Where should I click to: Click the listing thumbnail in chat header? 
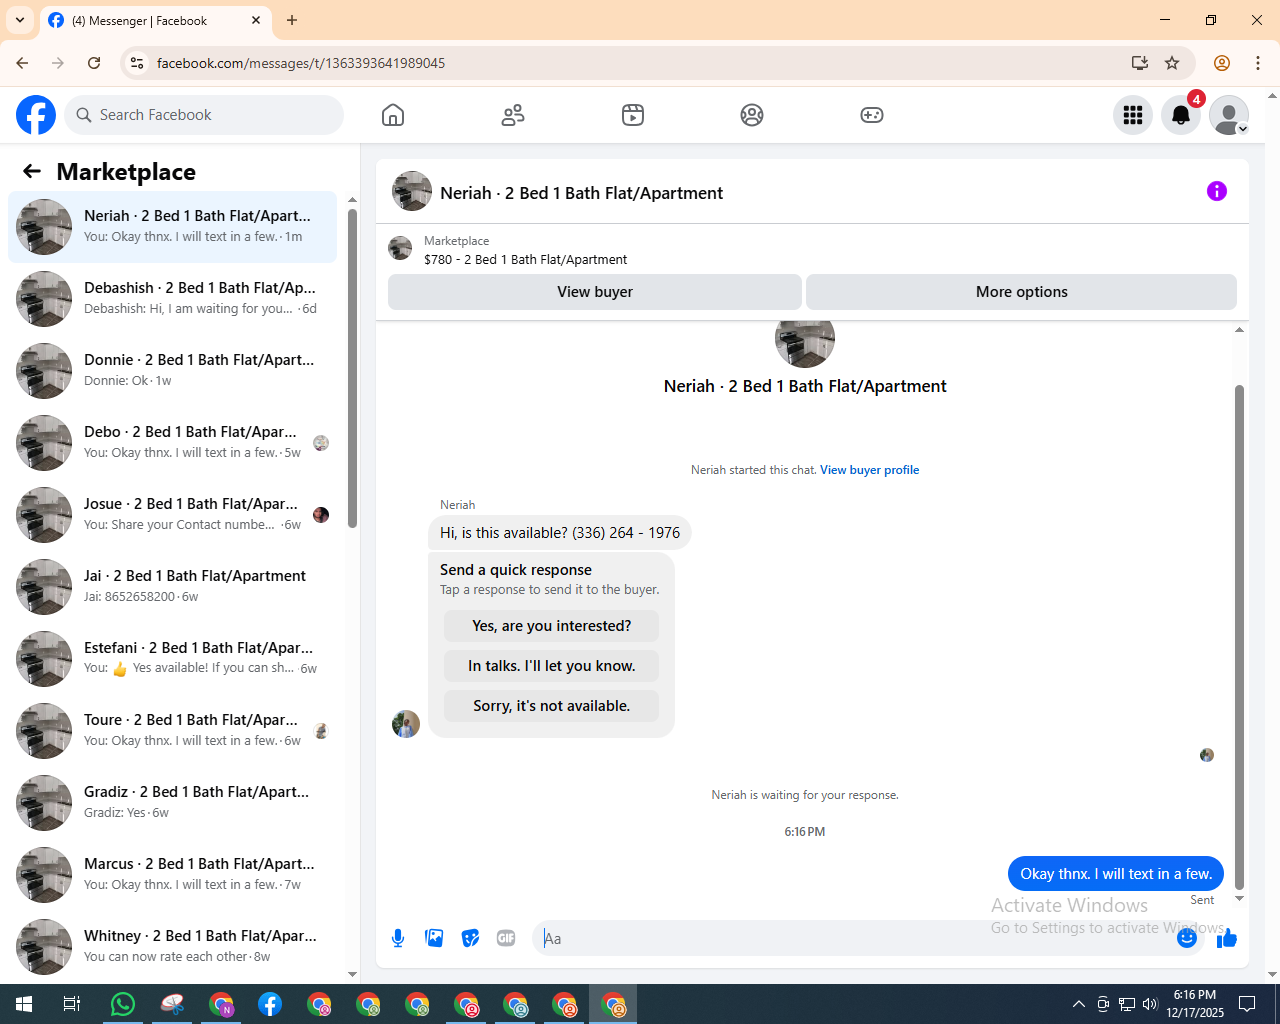coord(412,191)
